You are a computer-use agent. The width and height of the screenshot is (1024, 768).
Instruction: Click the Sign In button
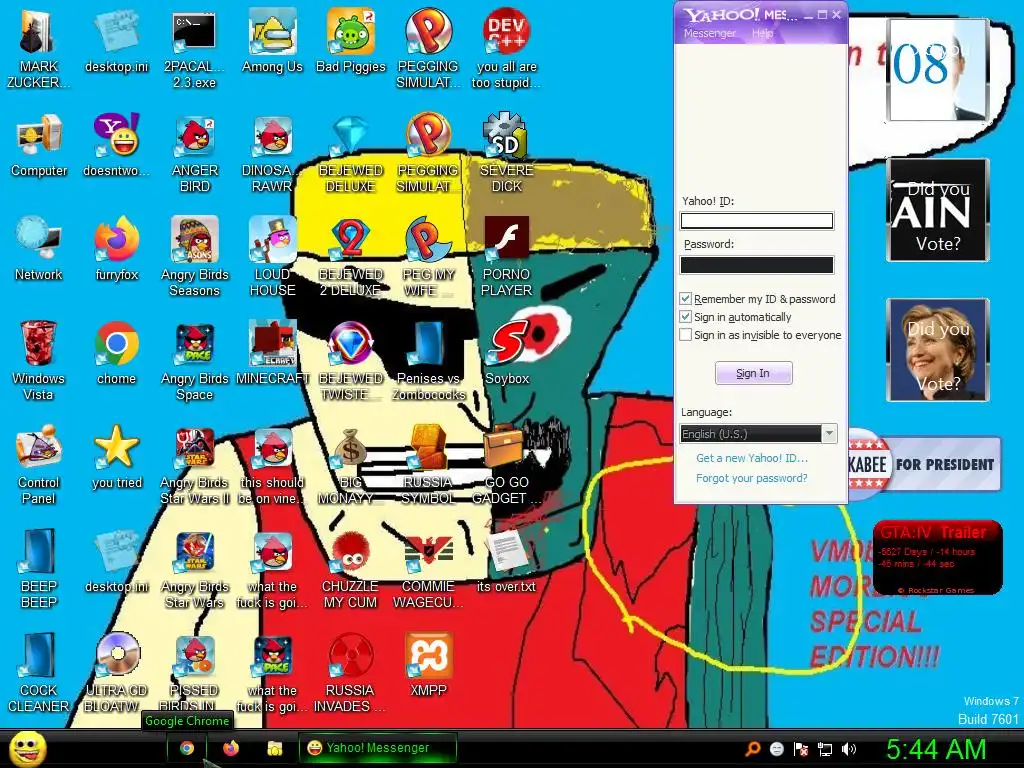(x=754, y=373)
